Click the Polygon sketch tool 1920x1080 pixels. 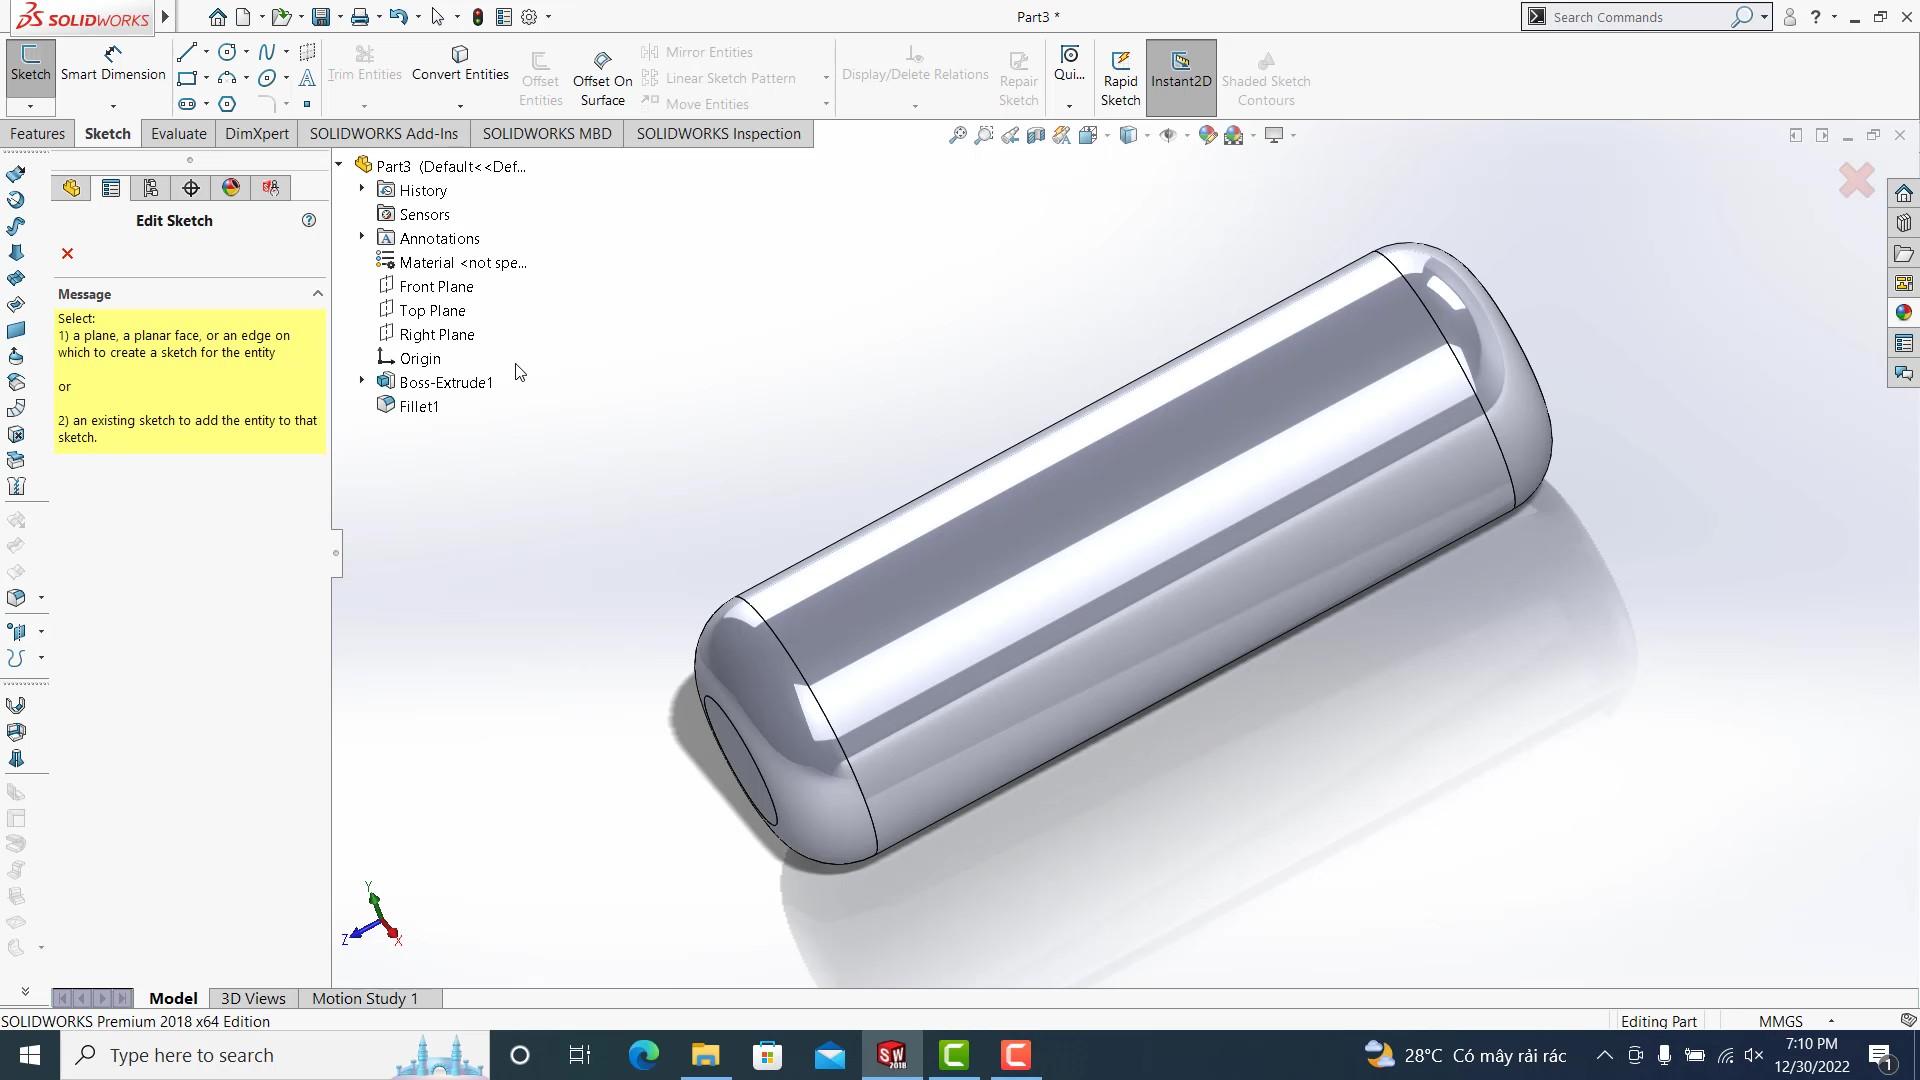click(227, 104)
